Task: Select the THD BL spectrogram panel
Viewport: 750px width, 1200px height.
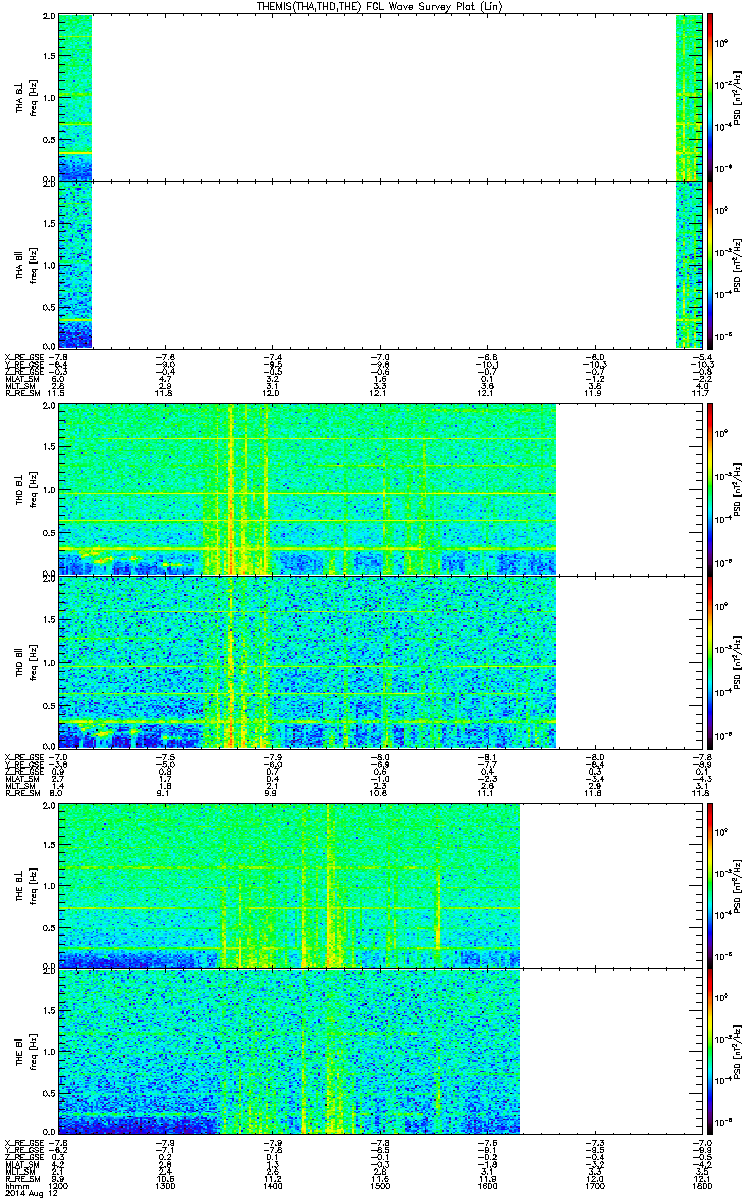Action: click(381, 489)
